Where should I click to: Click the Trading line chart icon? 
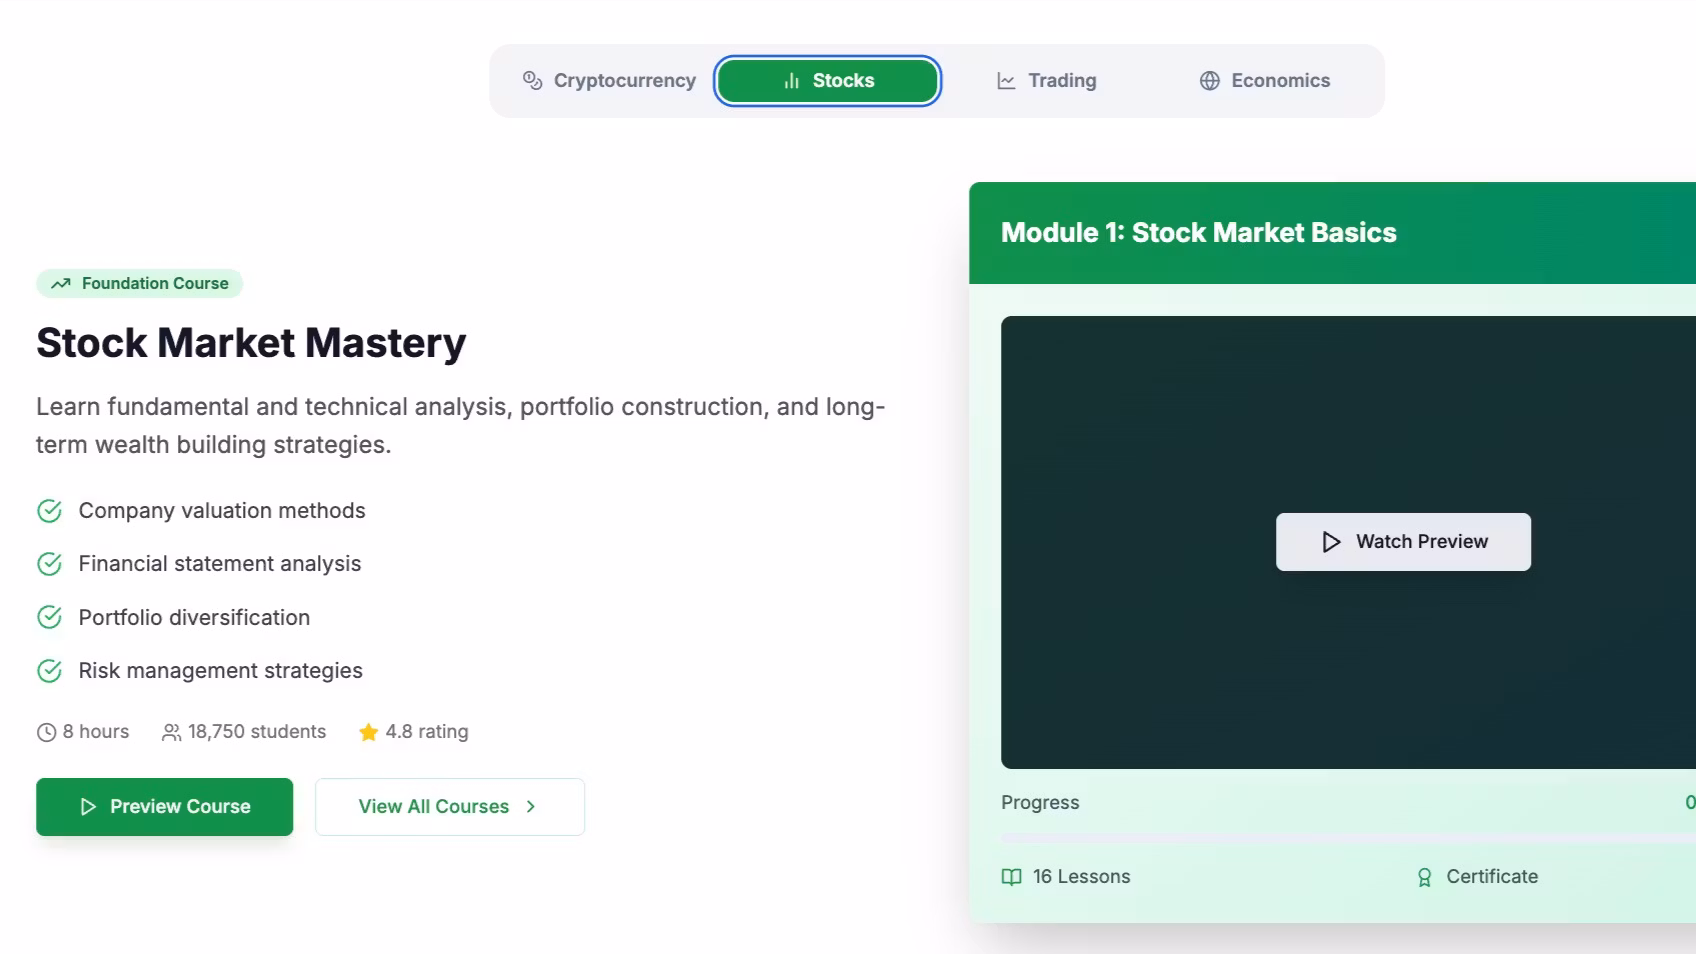point(1006,81)
